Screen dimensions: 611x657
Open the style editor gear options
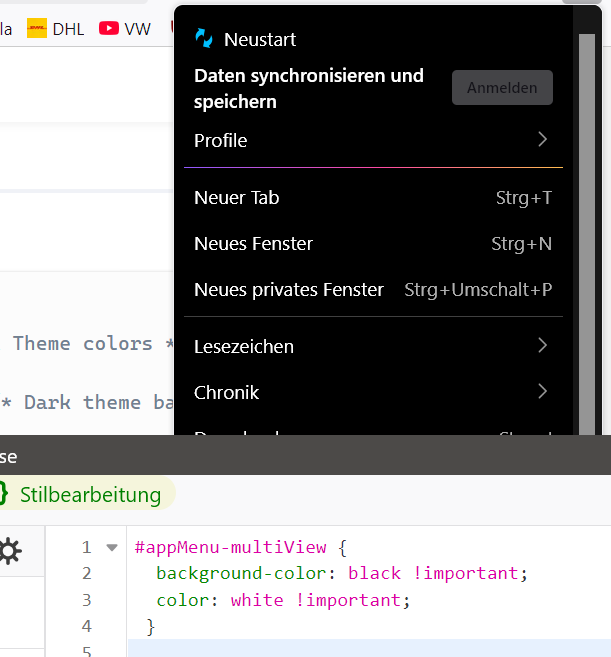(9, 551)
